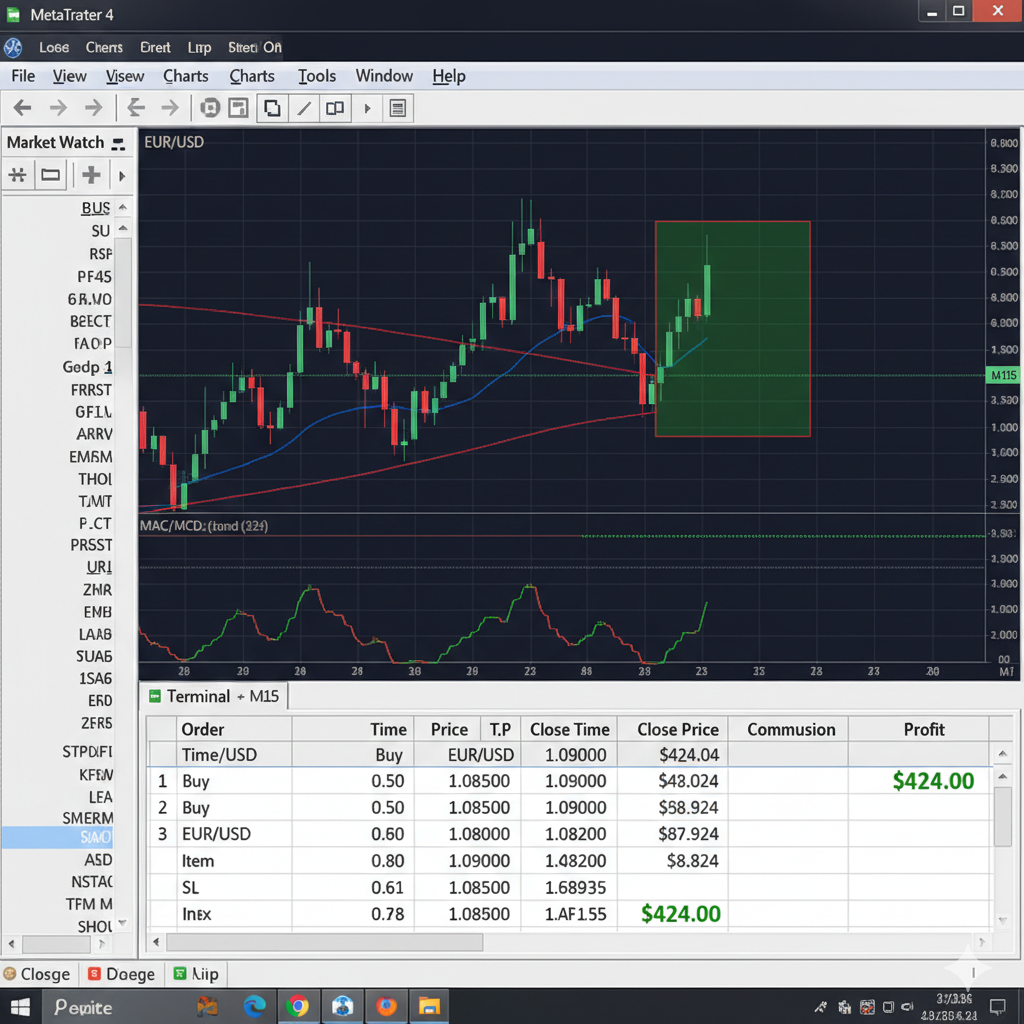Switch to the Terminal M15 tab
The width and height of the screenshot is (1024, 1024).
click(x=213, y=696)
